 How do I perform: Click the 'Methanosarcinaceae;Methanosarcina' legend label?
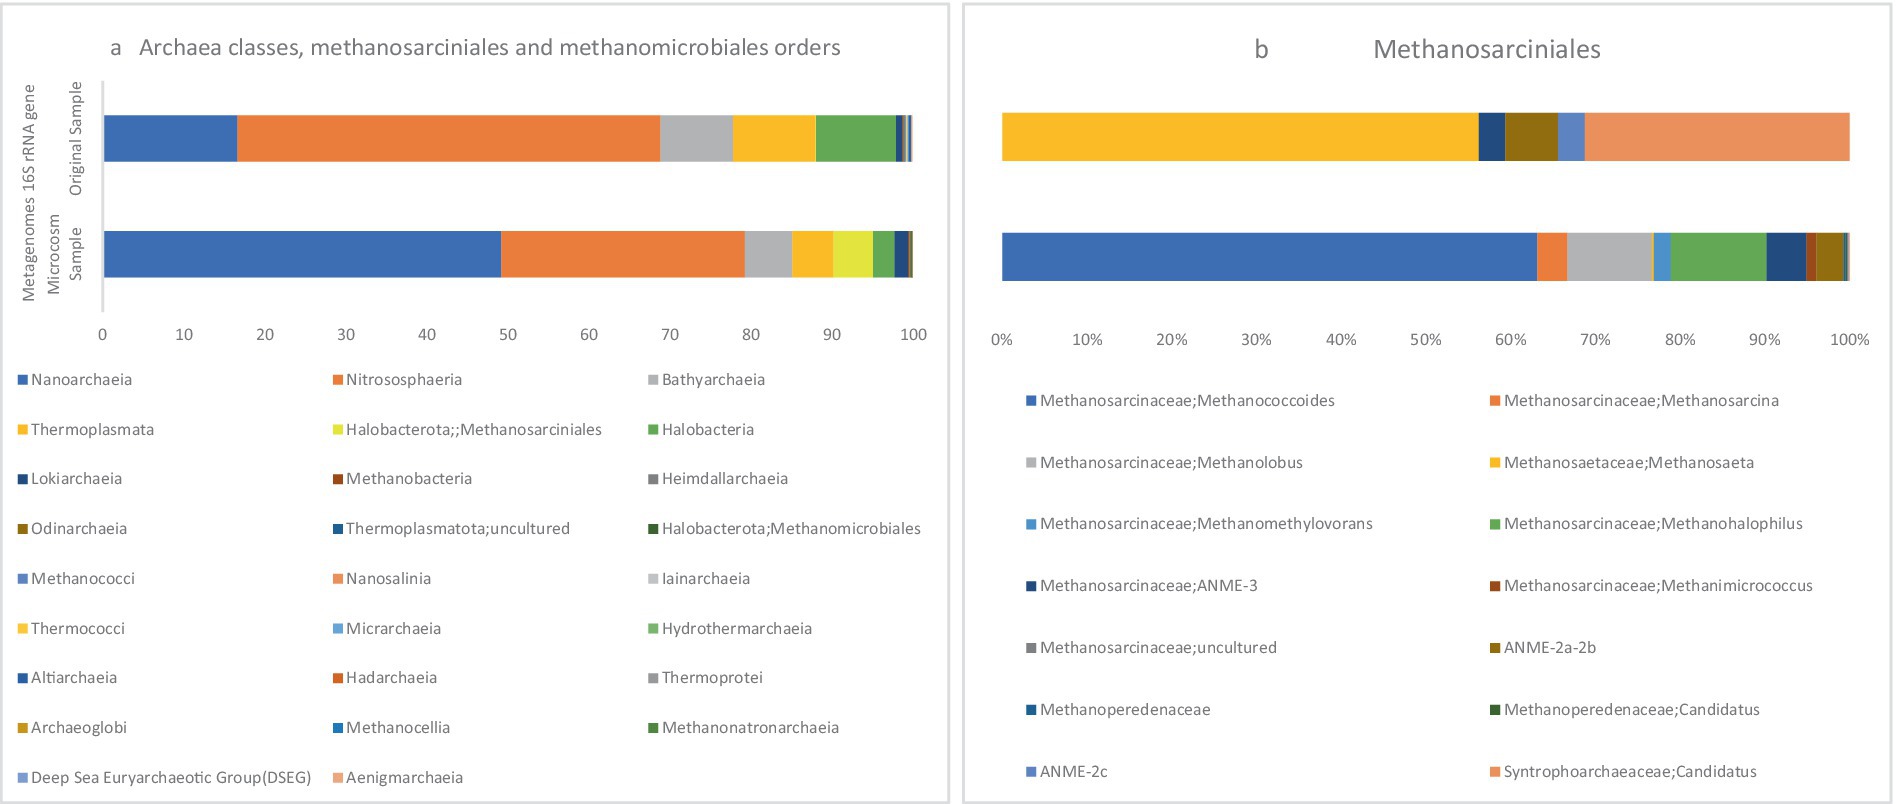click(1641, 401)
